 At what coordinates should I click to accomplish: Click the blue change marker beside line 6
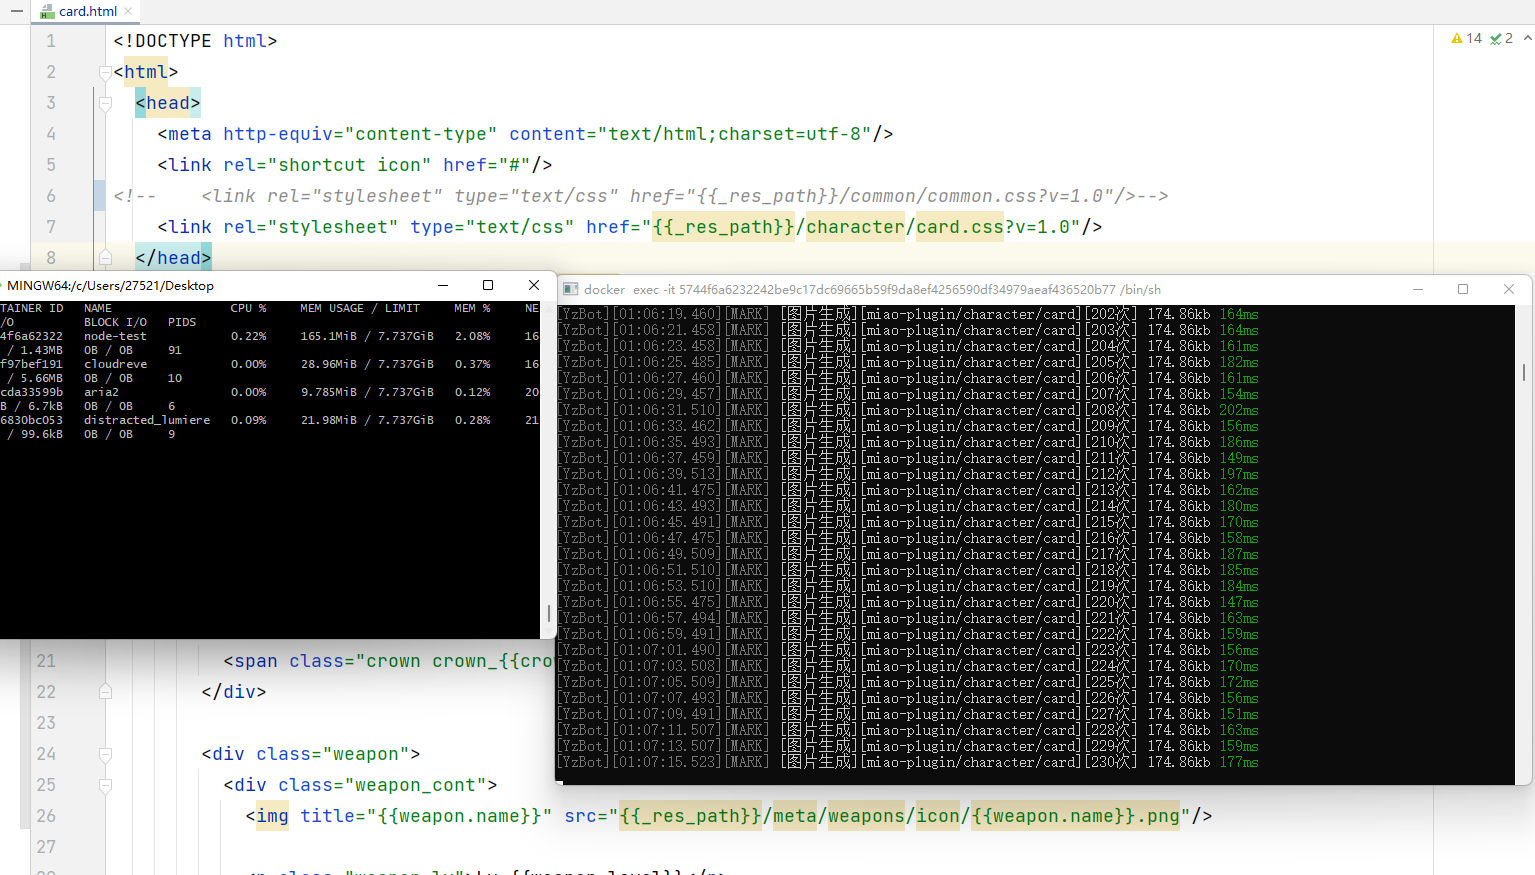pyautogui.click(x=100, y=196)
